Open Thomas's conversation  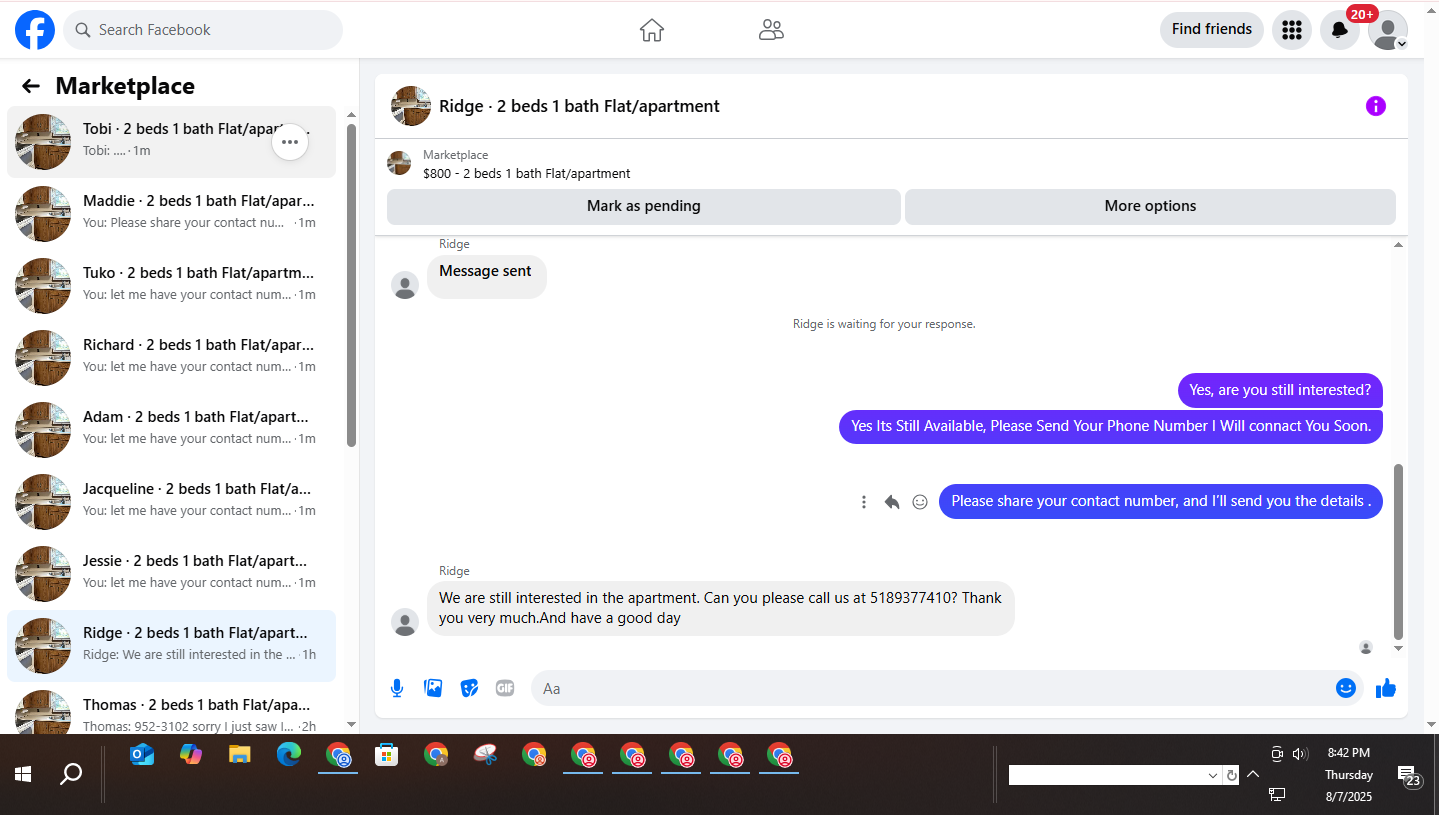171,708
